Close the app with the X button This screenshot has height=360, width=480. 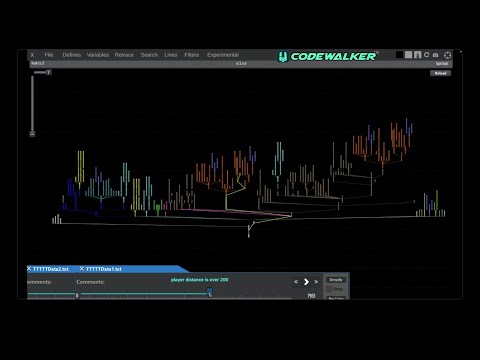coord(32,55)
